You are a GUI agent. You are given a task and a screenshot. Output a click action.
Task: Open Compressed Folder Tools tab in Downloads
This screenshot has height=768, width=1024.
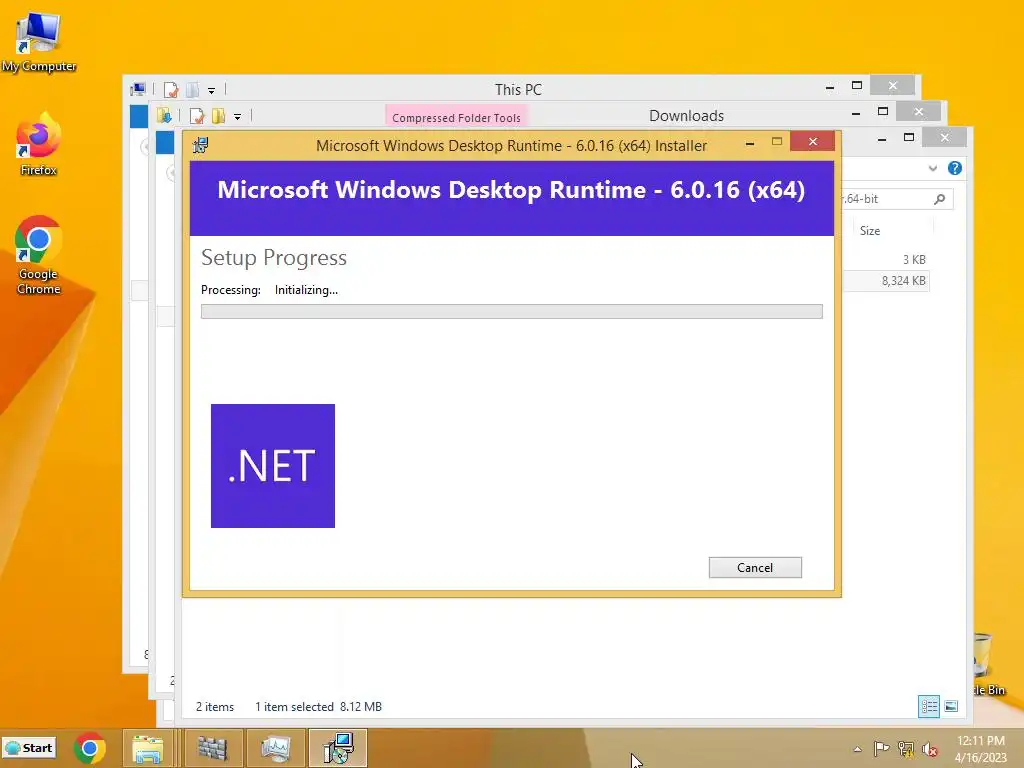[x=456, y=118]
